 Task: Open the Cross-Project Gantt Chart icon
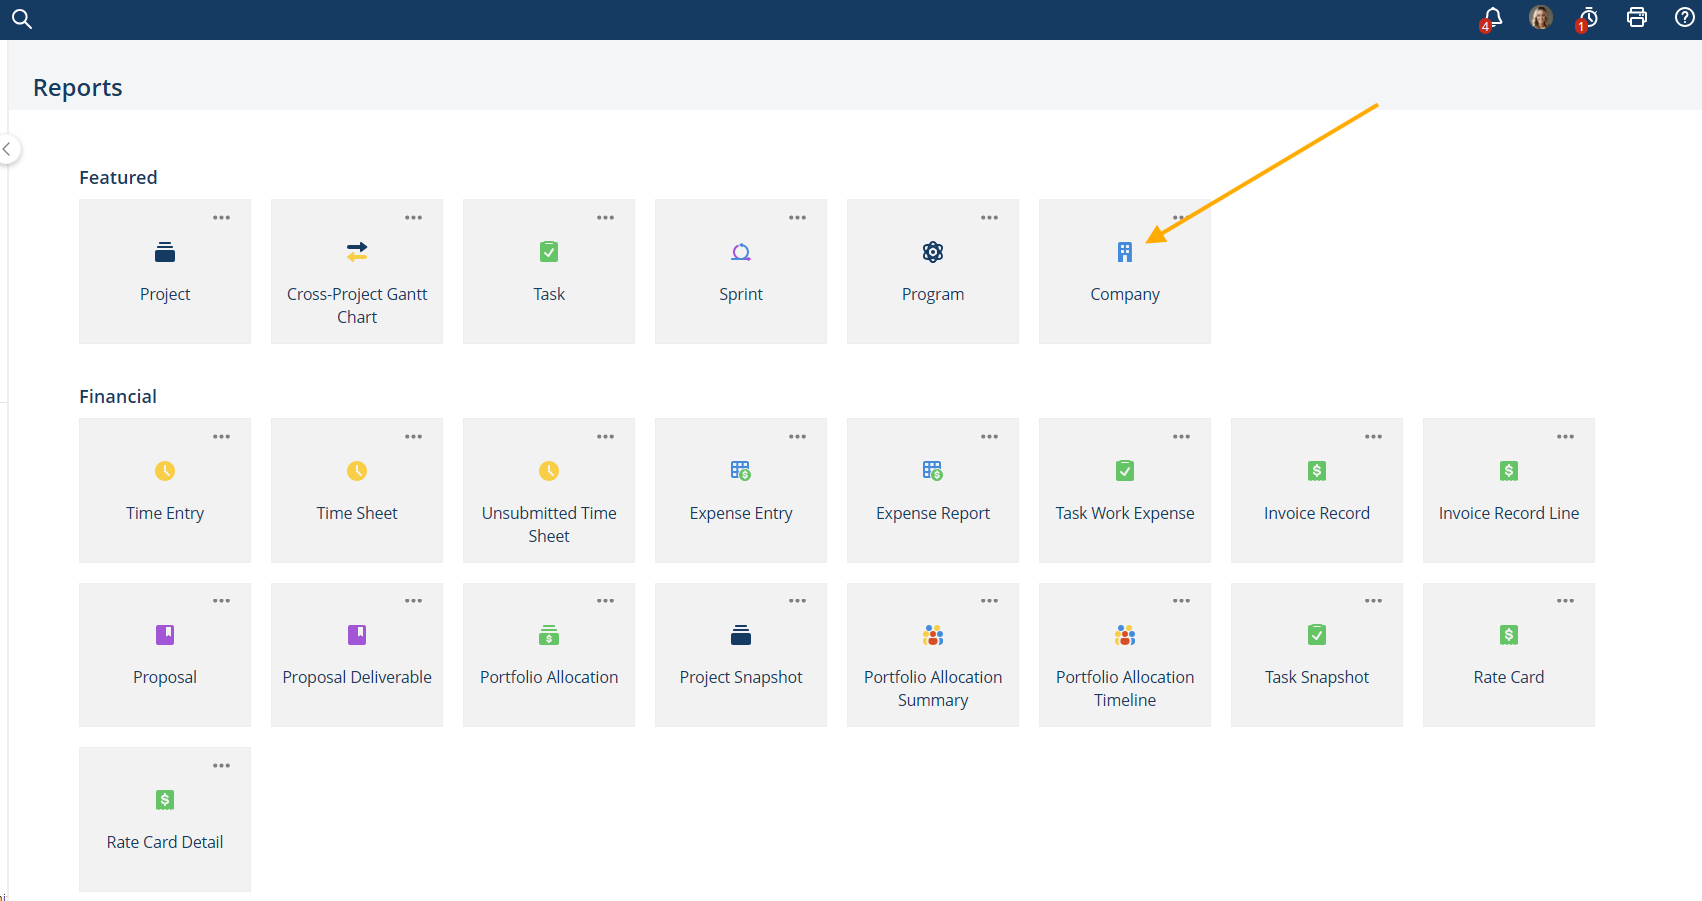357,252
